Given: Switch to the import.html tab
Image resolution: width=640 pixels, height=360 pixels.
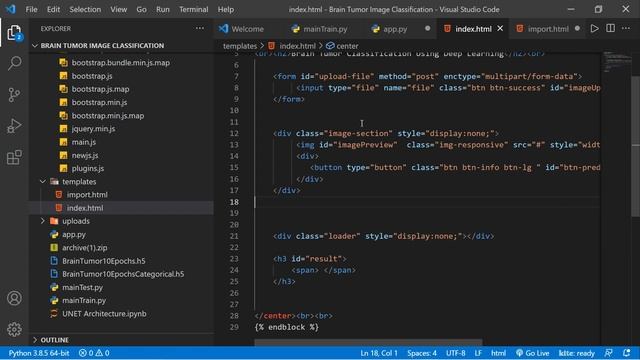Looking at the screenshot, I should [x=548, y=29].
